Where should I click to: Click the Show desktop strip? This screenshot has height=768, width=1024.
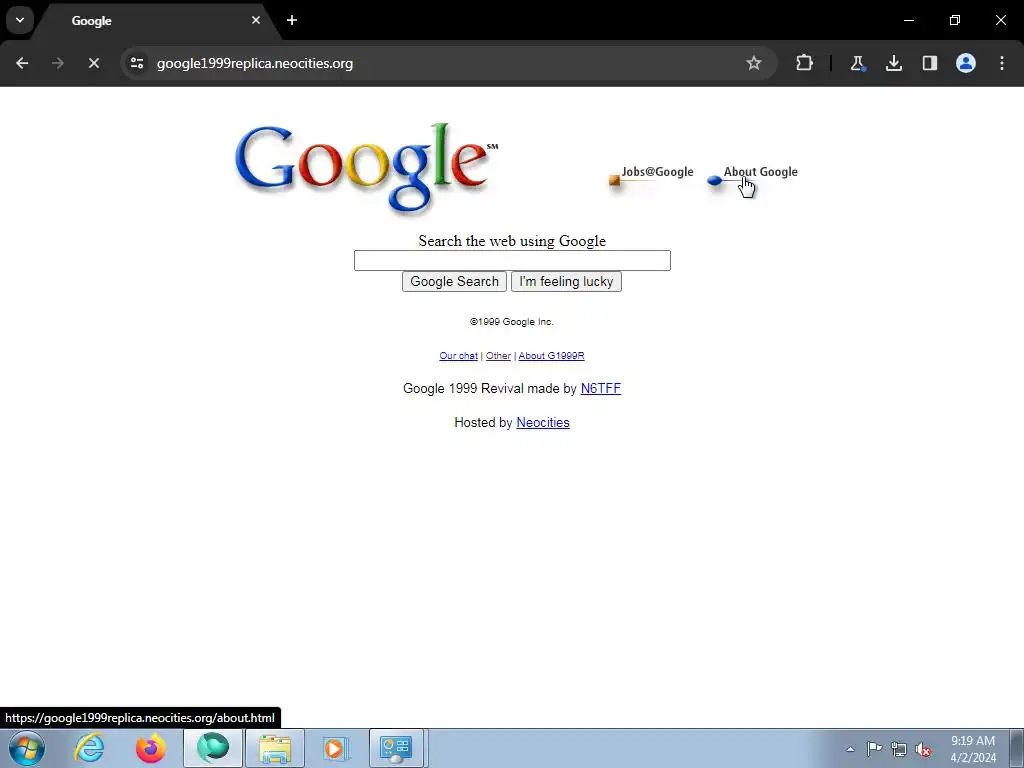[x=1017, y=748]
